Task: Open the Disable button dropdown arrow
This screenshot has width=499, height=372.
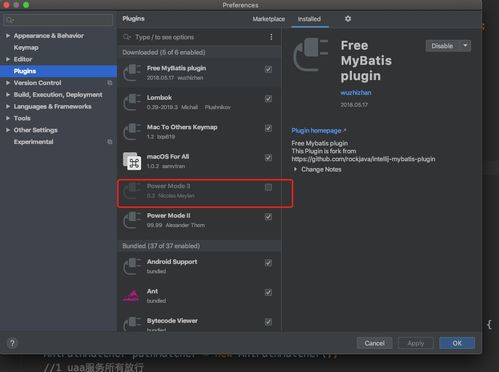Action: click(465, 46)
